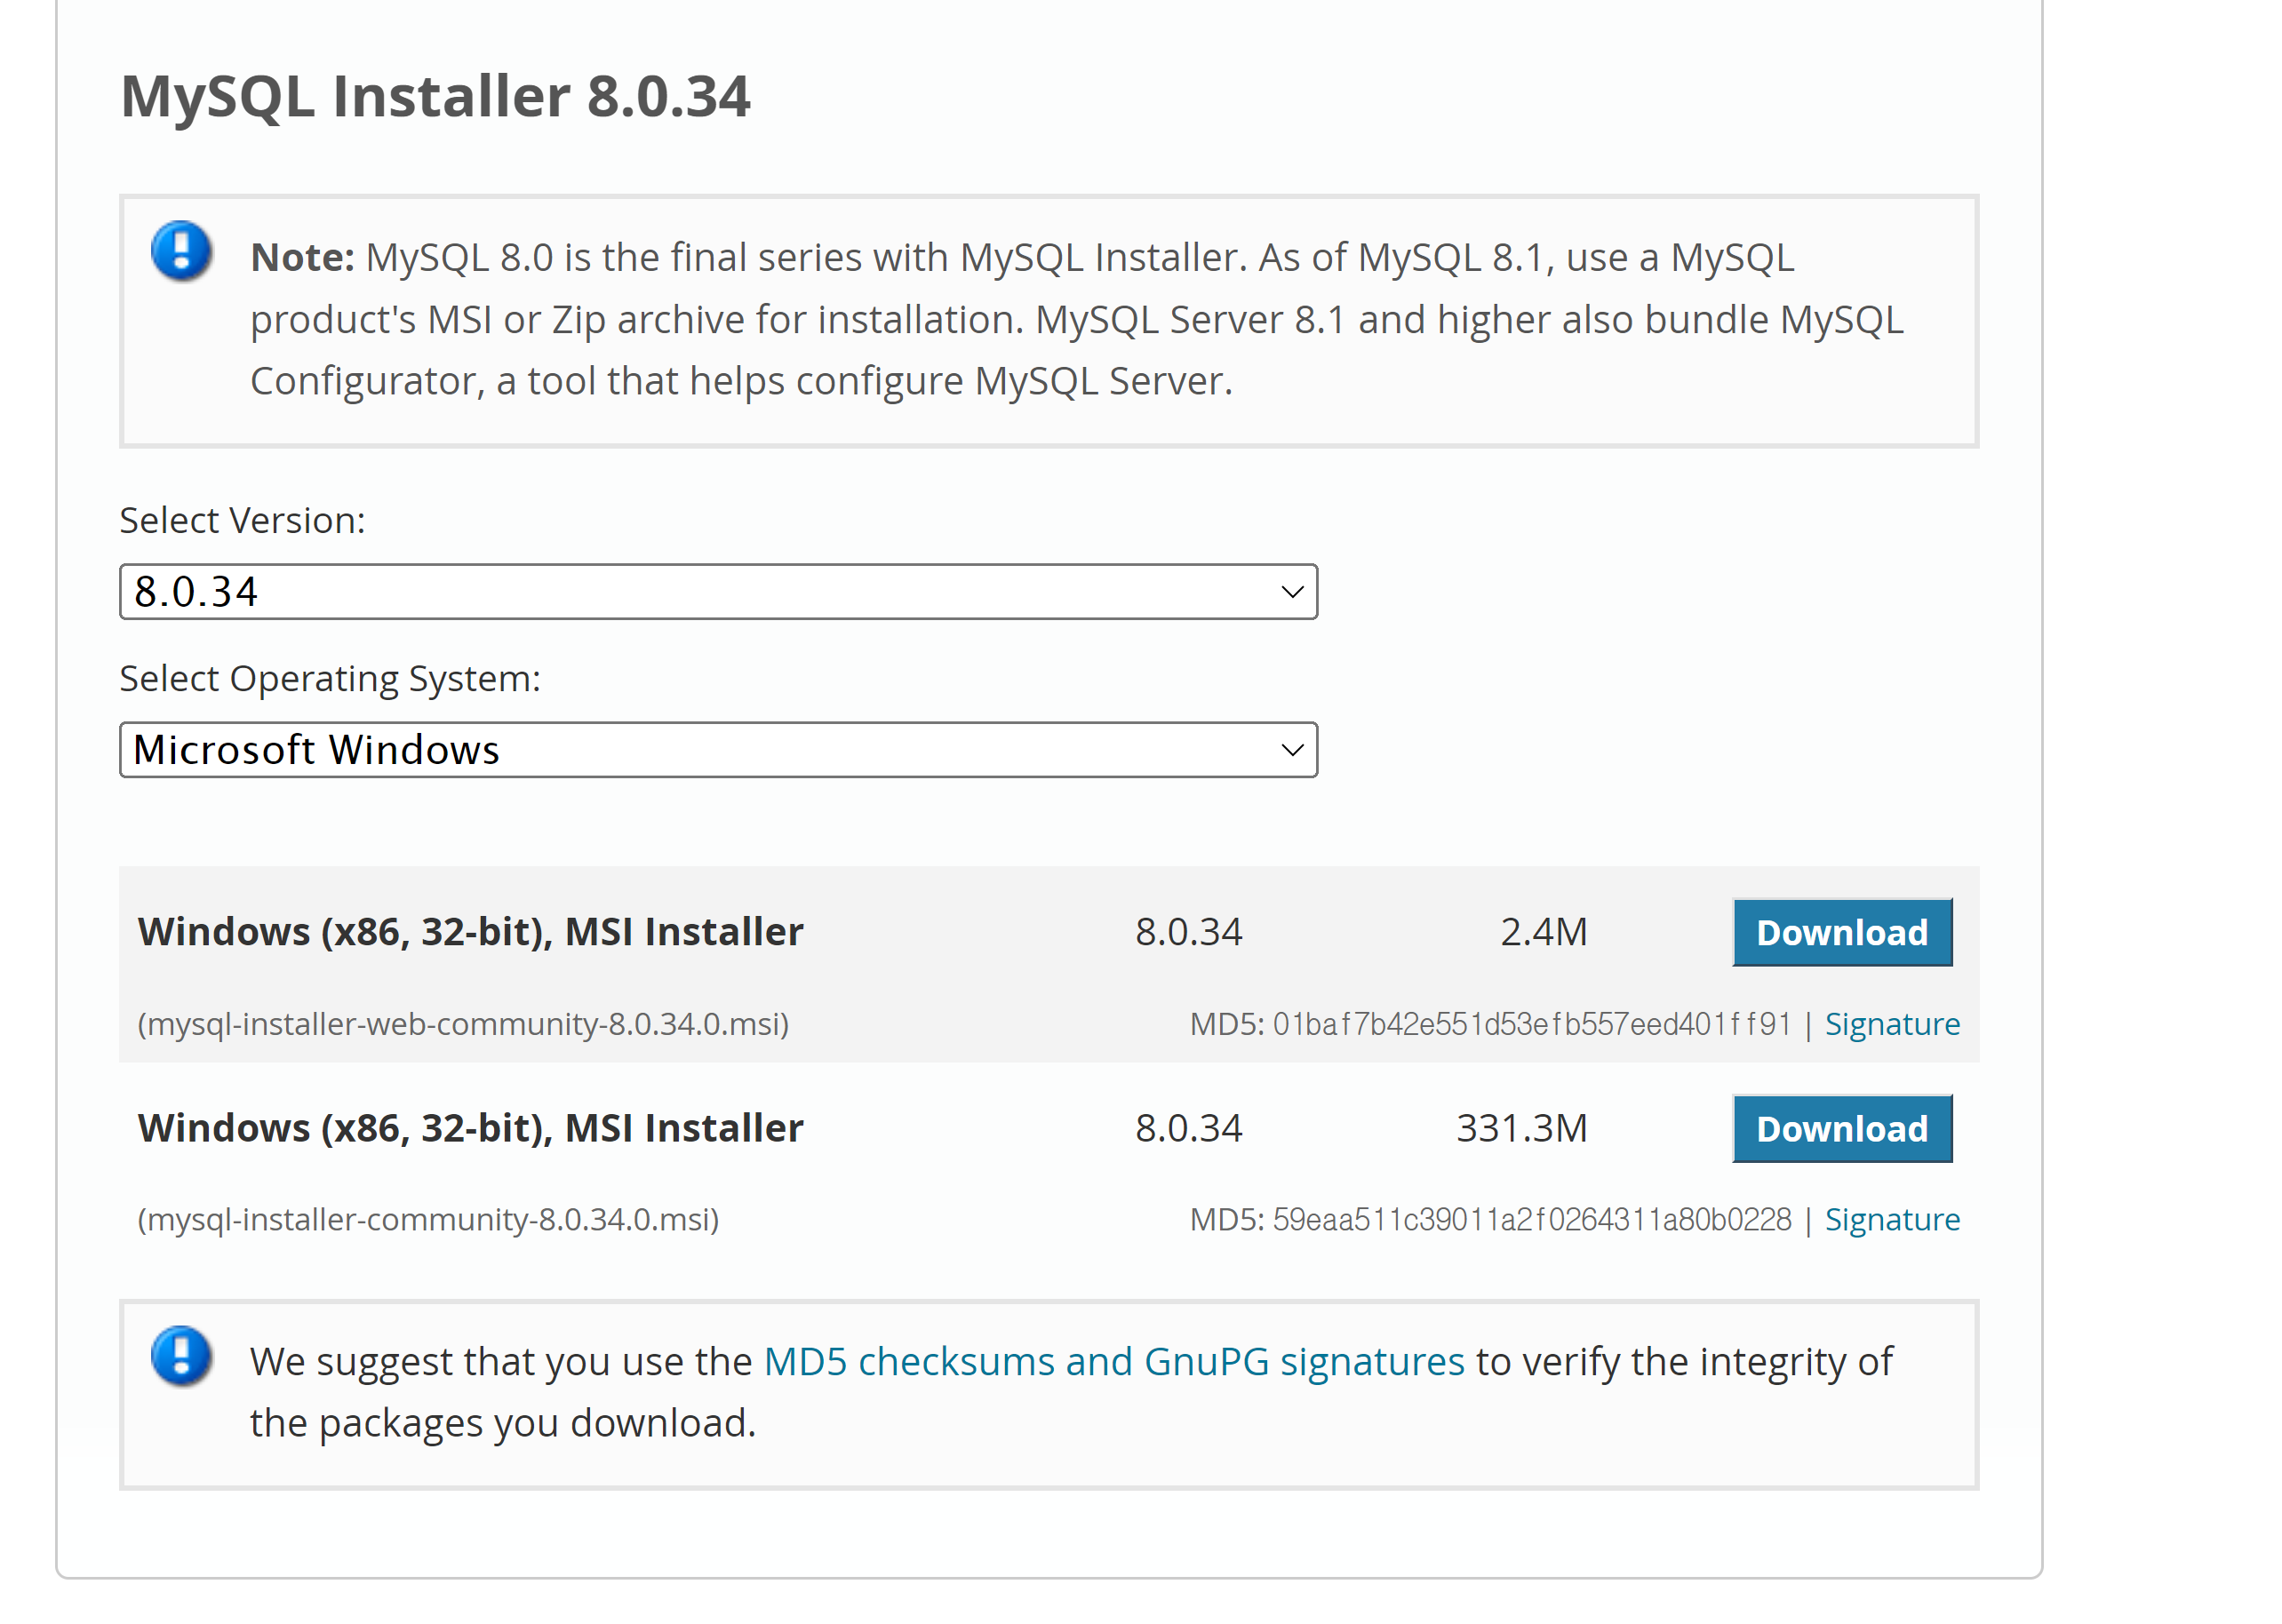The width and height of the screenshot is (2282, 1624).
Task: Click mysql-installer-web-community-8.0.34.0.msi filename
Action: click(x=463, y=1024)
